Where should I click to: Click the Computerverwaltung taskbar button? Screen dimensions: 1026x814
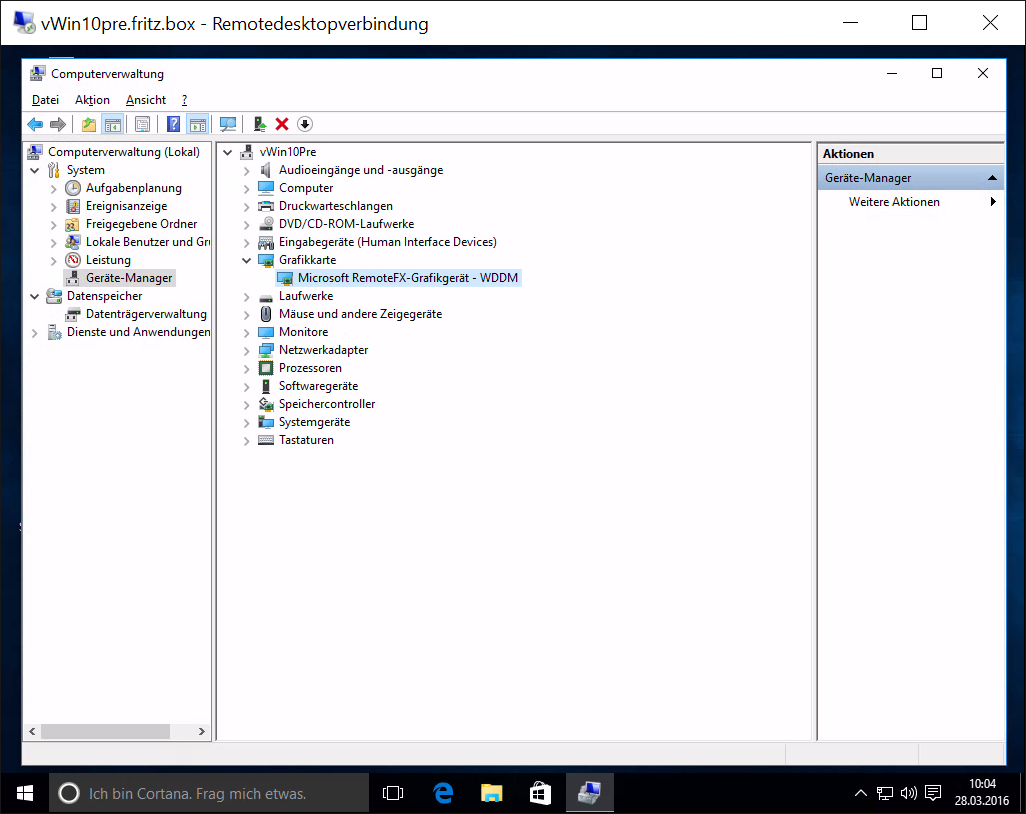click(x=590, y=793)
